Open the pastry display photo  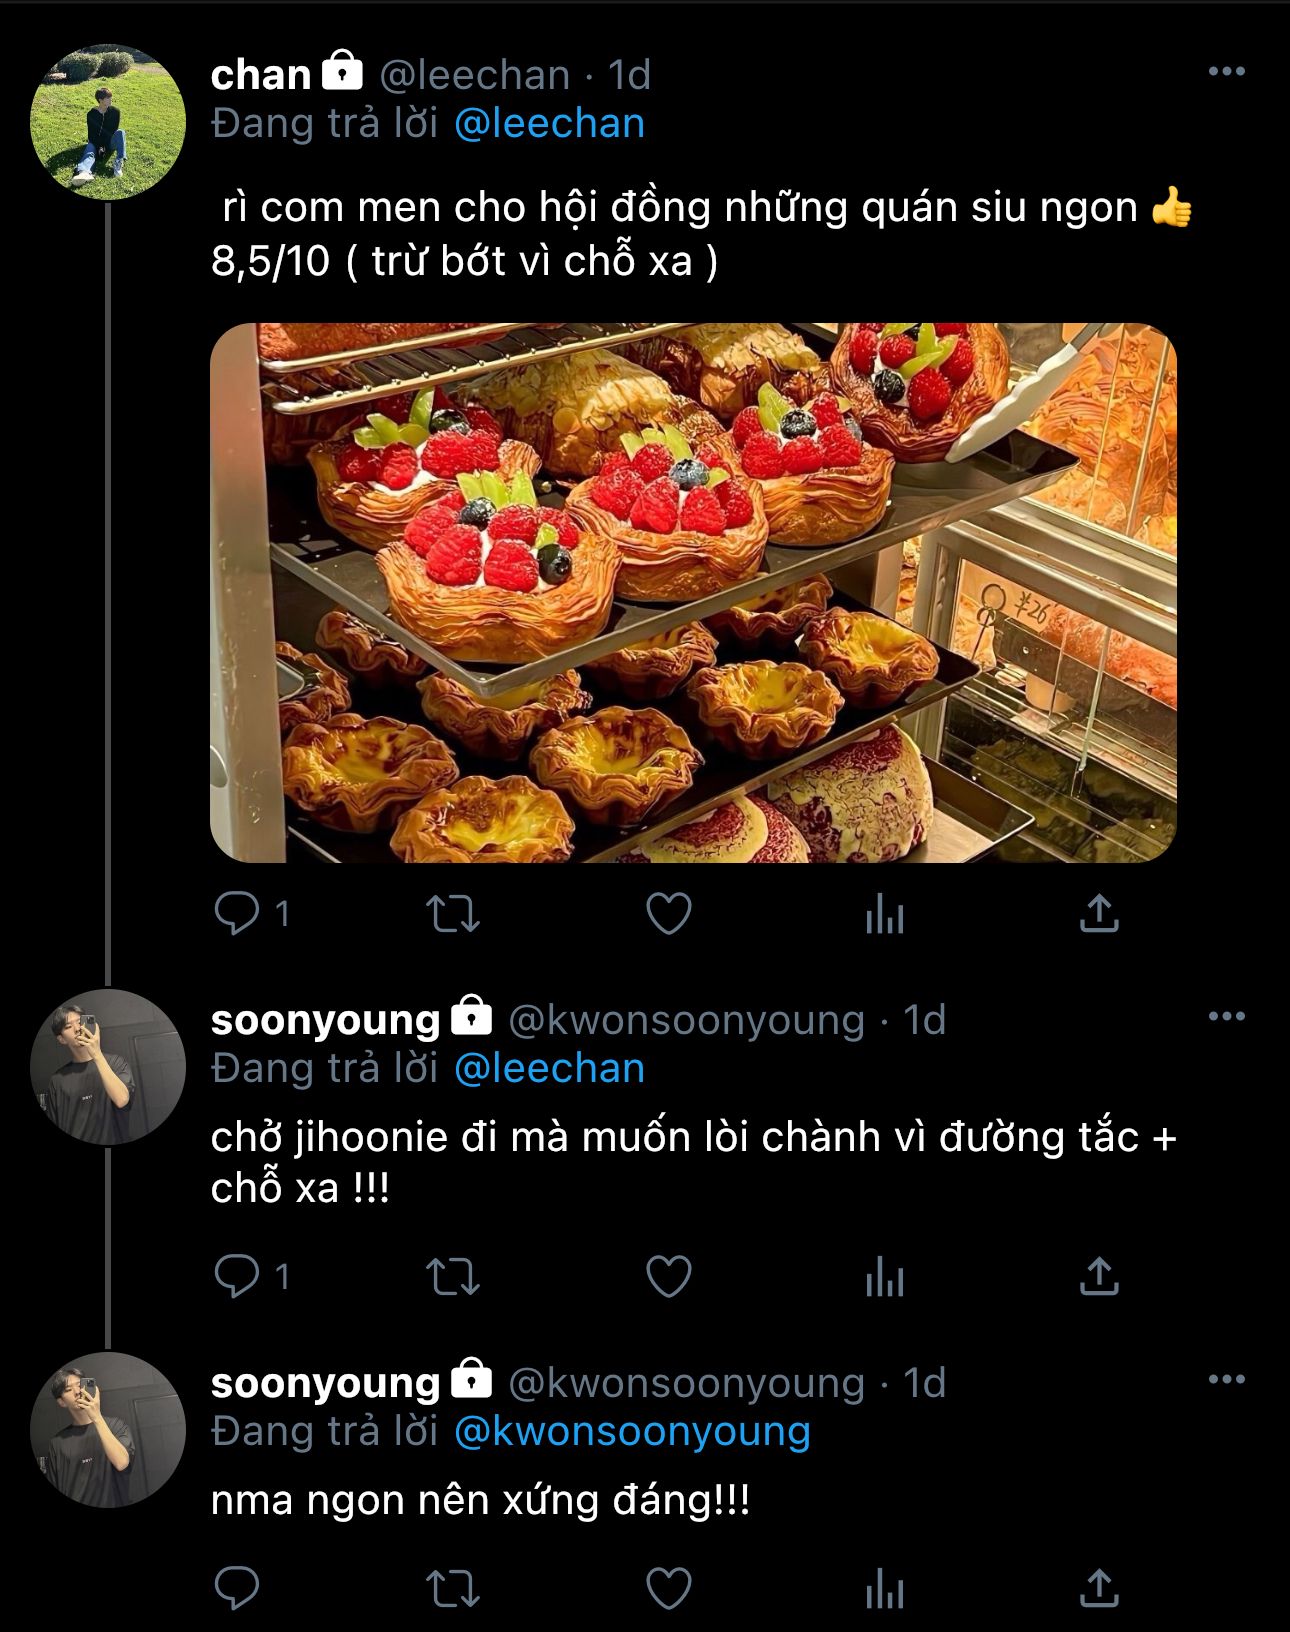693,592
